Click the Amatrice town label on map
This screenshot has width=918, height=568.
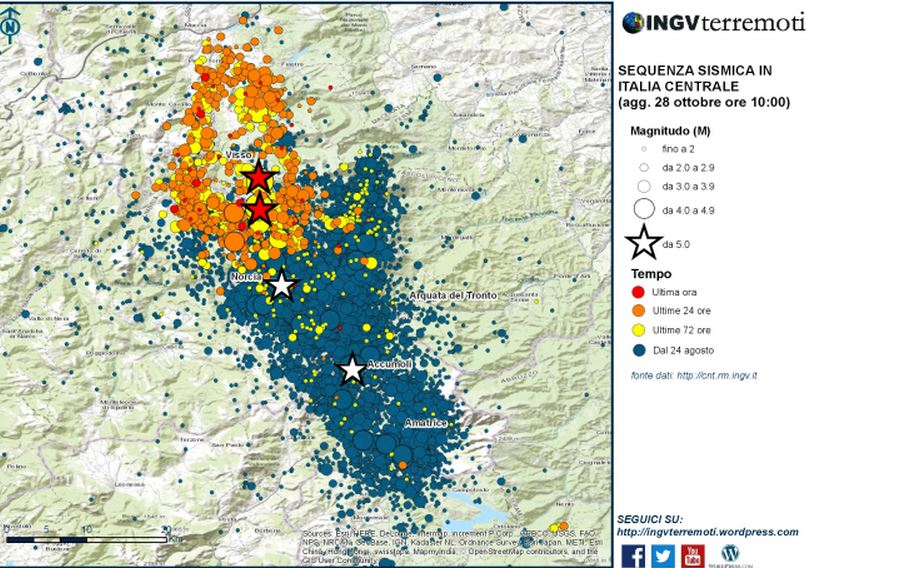(424, 424)
